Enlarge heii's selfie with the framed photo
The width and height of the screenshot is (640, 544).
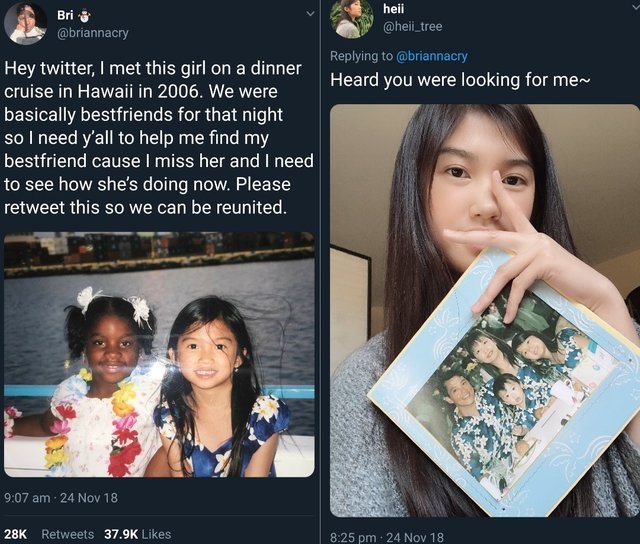click(x=484, y=310)
